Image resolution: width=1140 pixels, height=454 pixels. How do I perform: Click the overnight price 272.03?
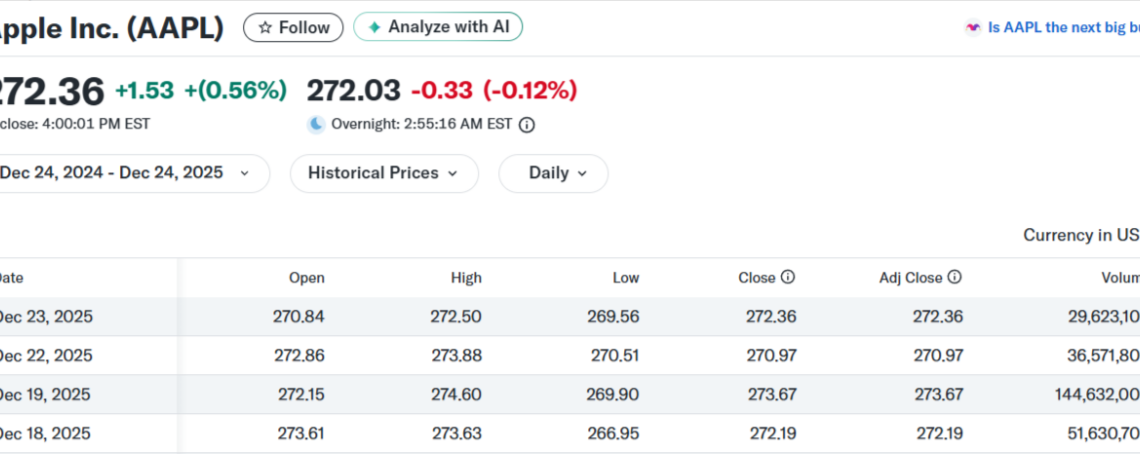(353, 90)
